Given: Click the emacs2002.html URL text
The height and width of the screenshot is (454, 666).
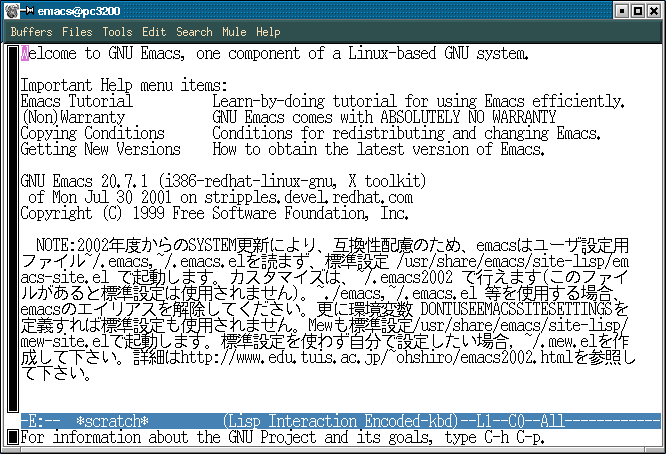Looking at the screenshot, I should point(377,357).
